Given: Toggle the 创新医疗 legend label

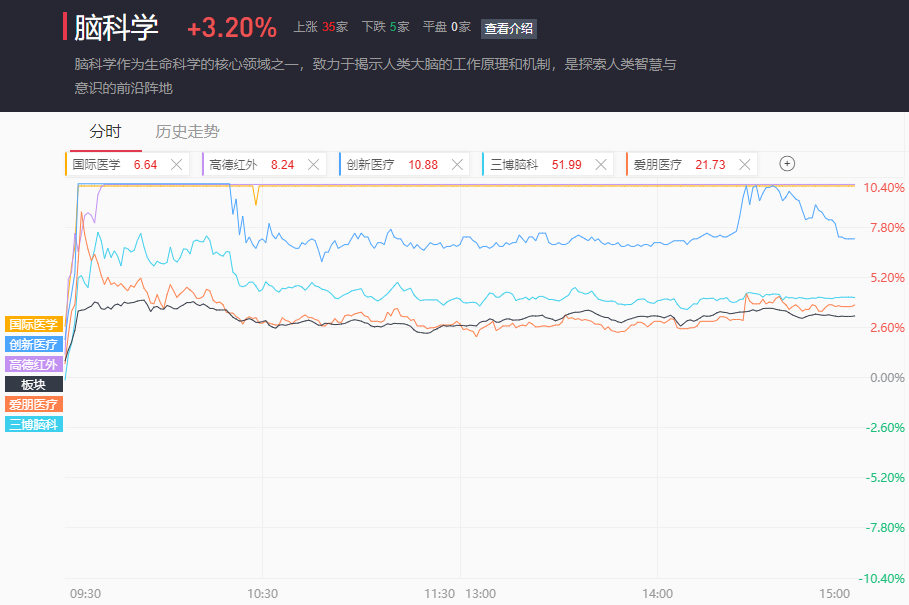Looking at the screenshot, I should pos(34,344).
